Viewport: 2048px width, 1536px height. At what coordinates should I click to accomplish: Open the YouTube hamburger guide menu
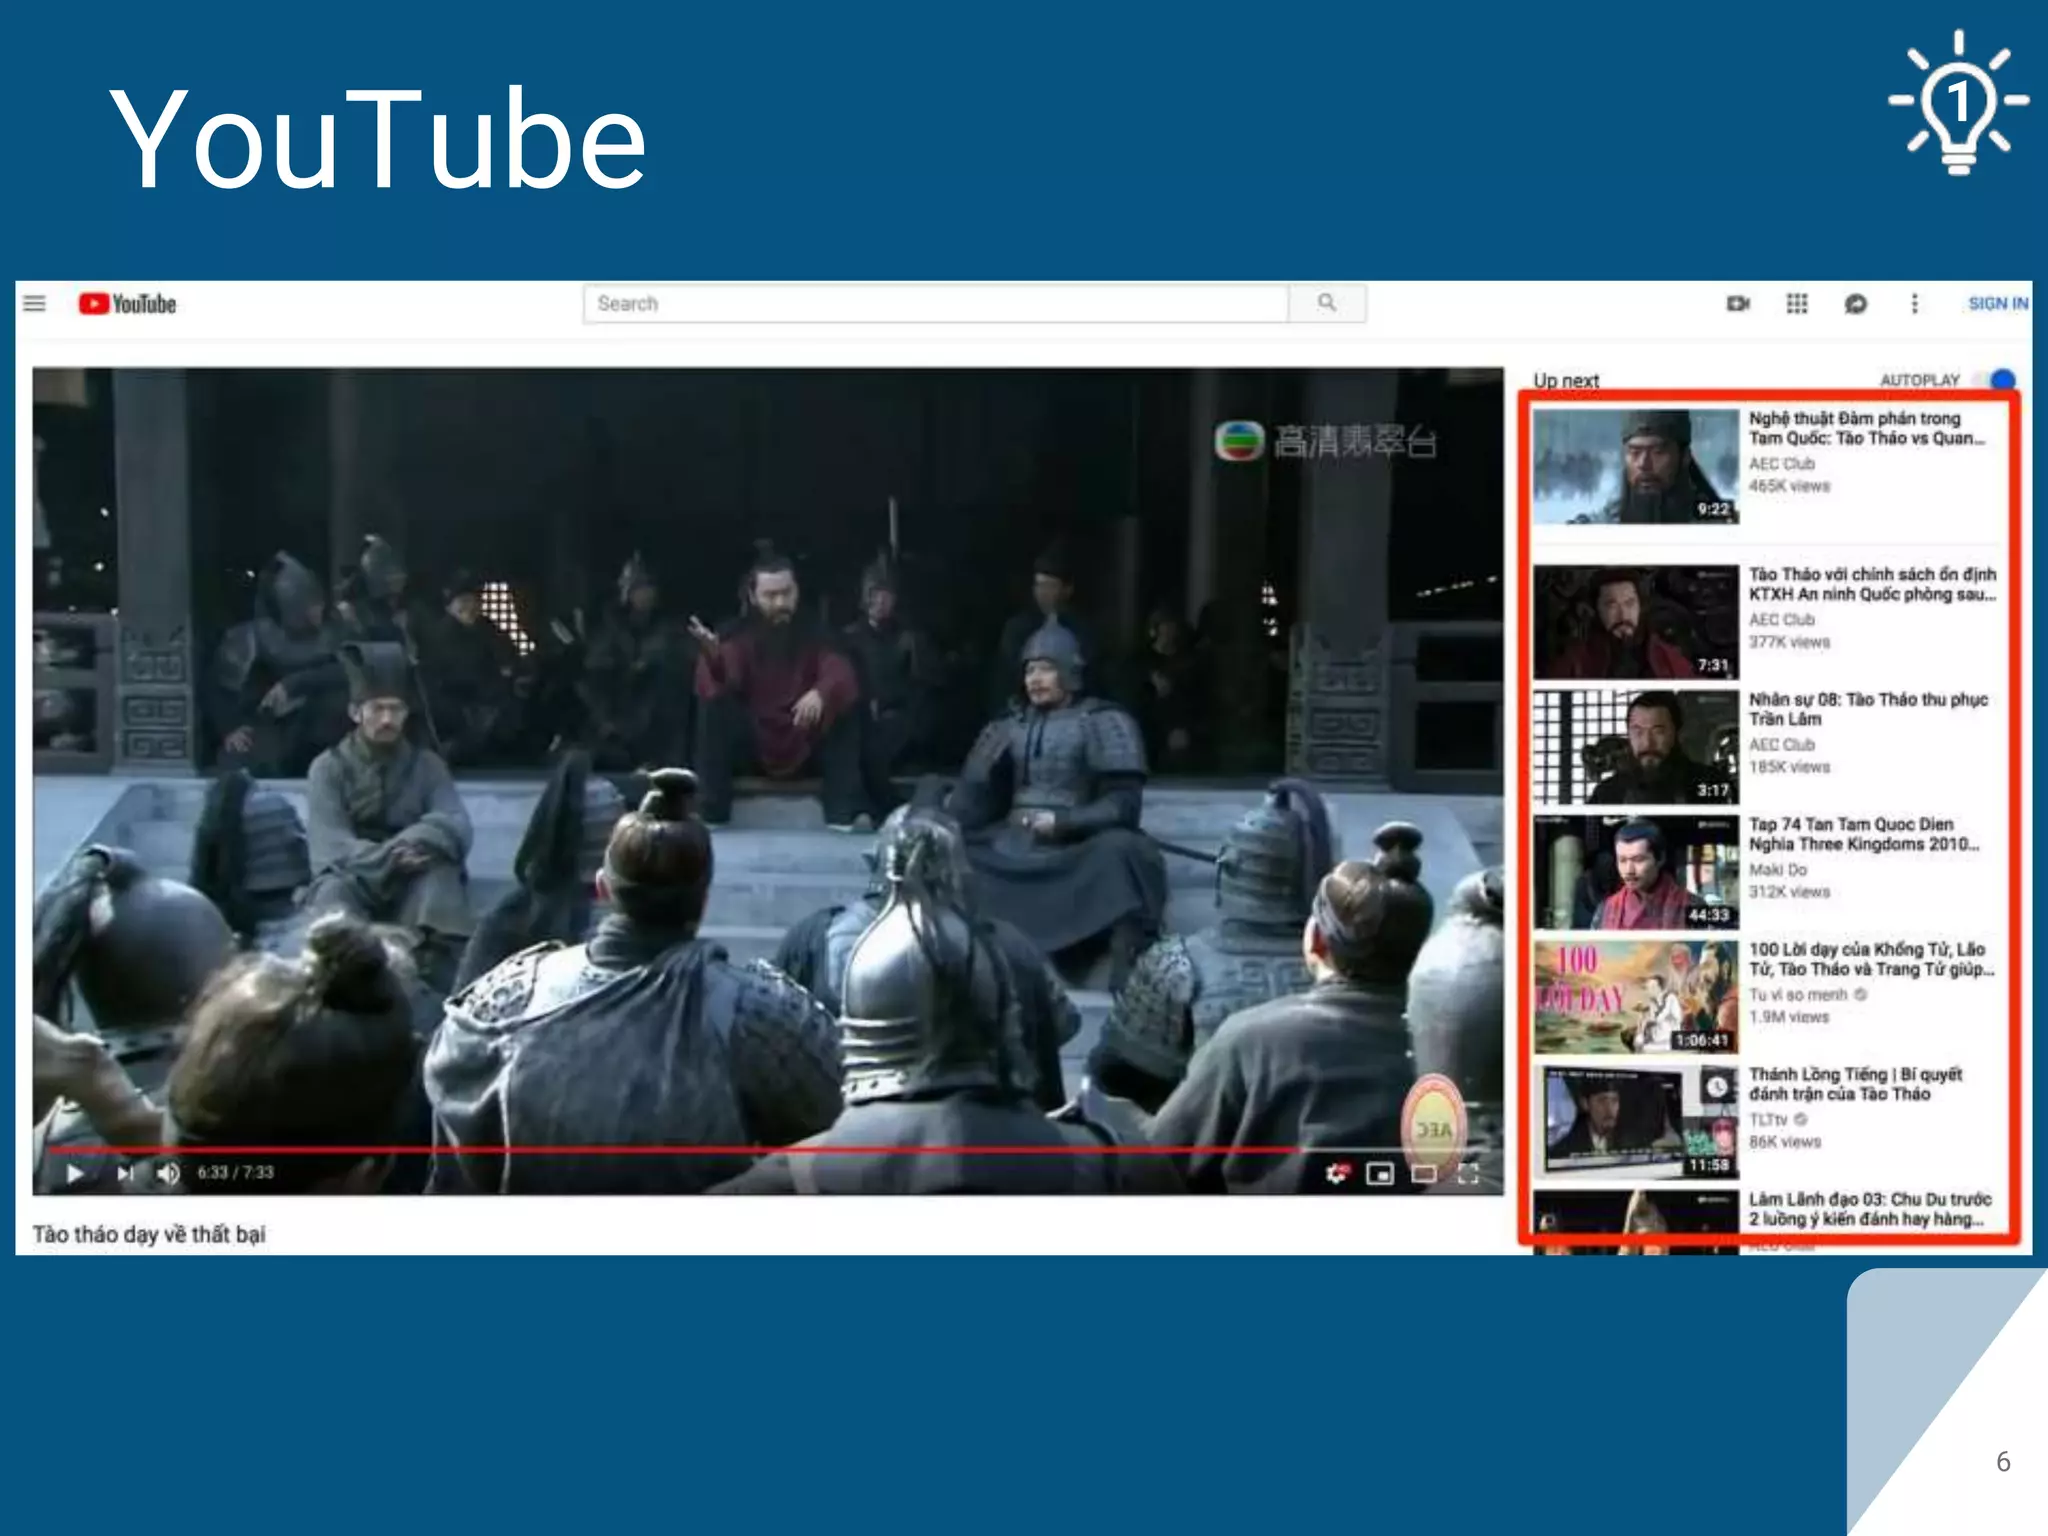pyautogui.click(x=35, y=303)
